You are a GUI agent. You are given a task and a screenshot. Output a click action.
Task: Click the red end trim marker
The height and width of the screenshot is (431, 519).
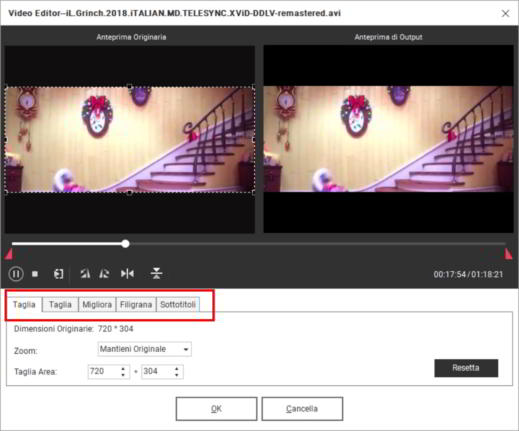tap(508, 254)
